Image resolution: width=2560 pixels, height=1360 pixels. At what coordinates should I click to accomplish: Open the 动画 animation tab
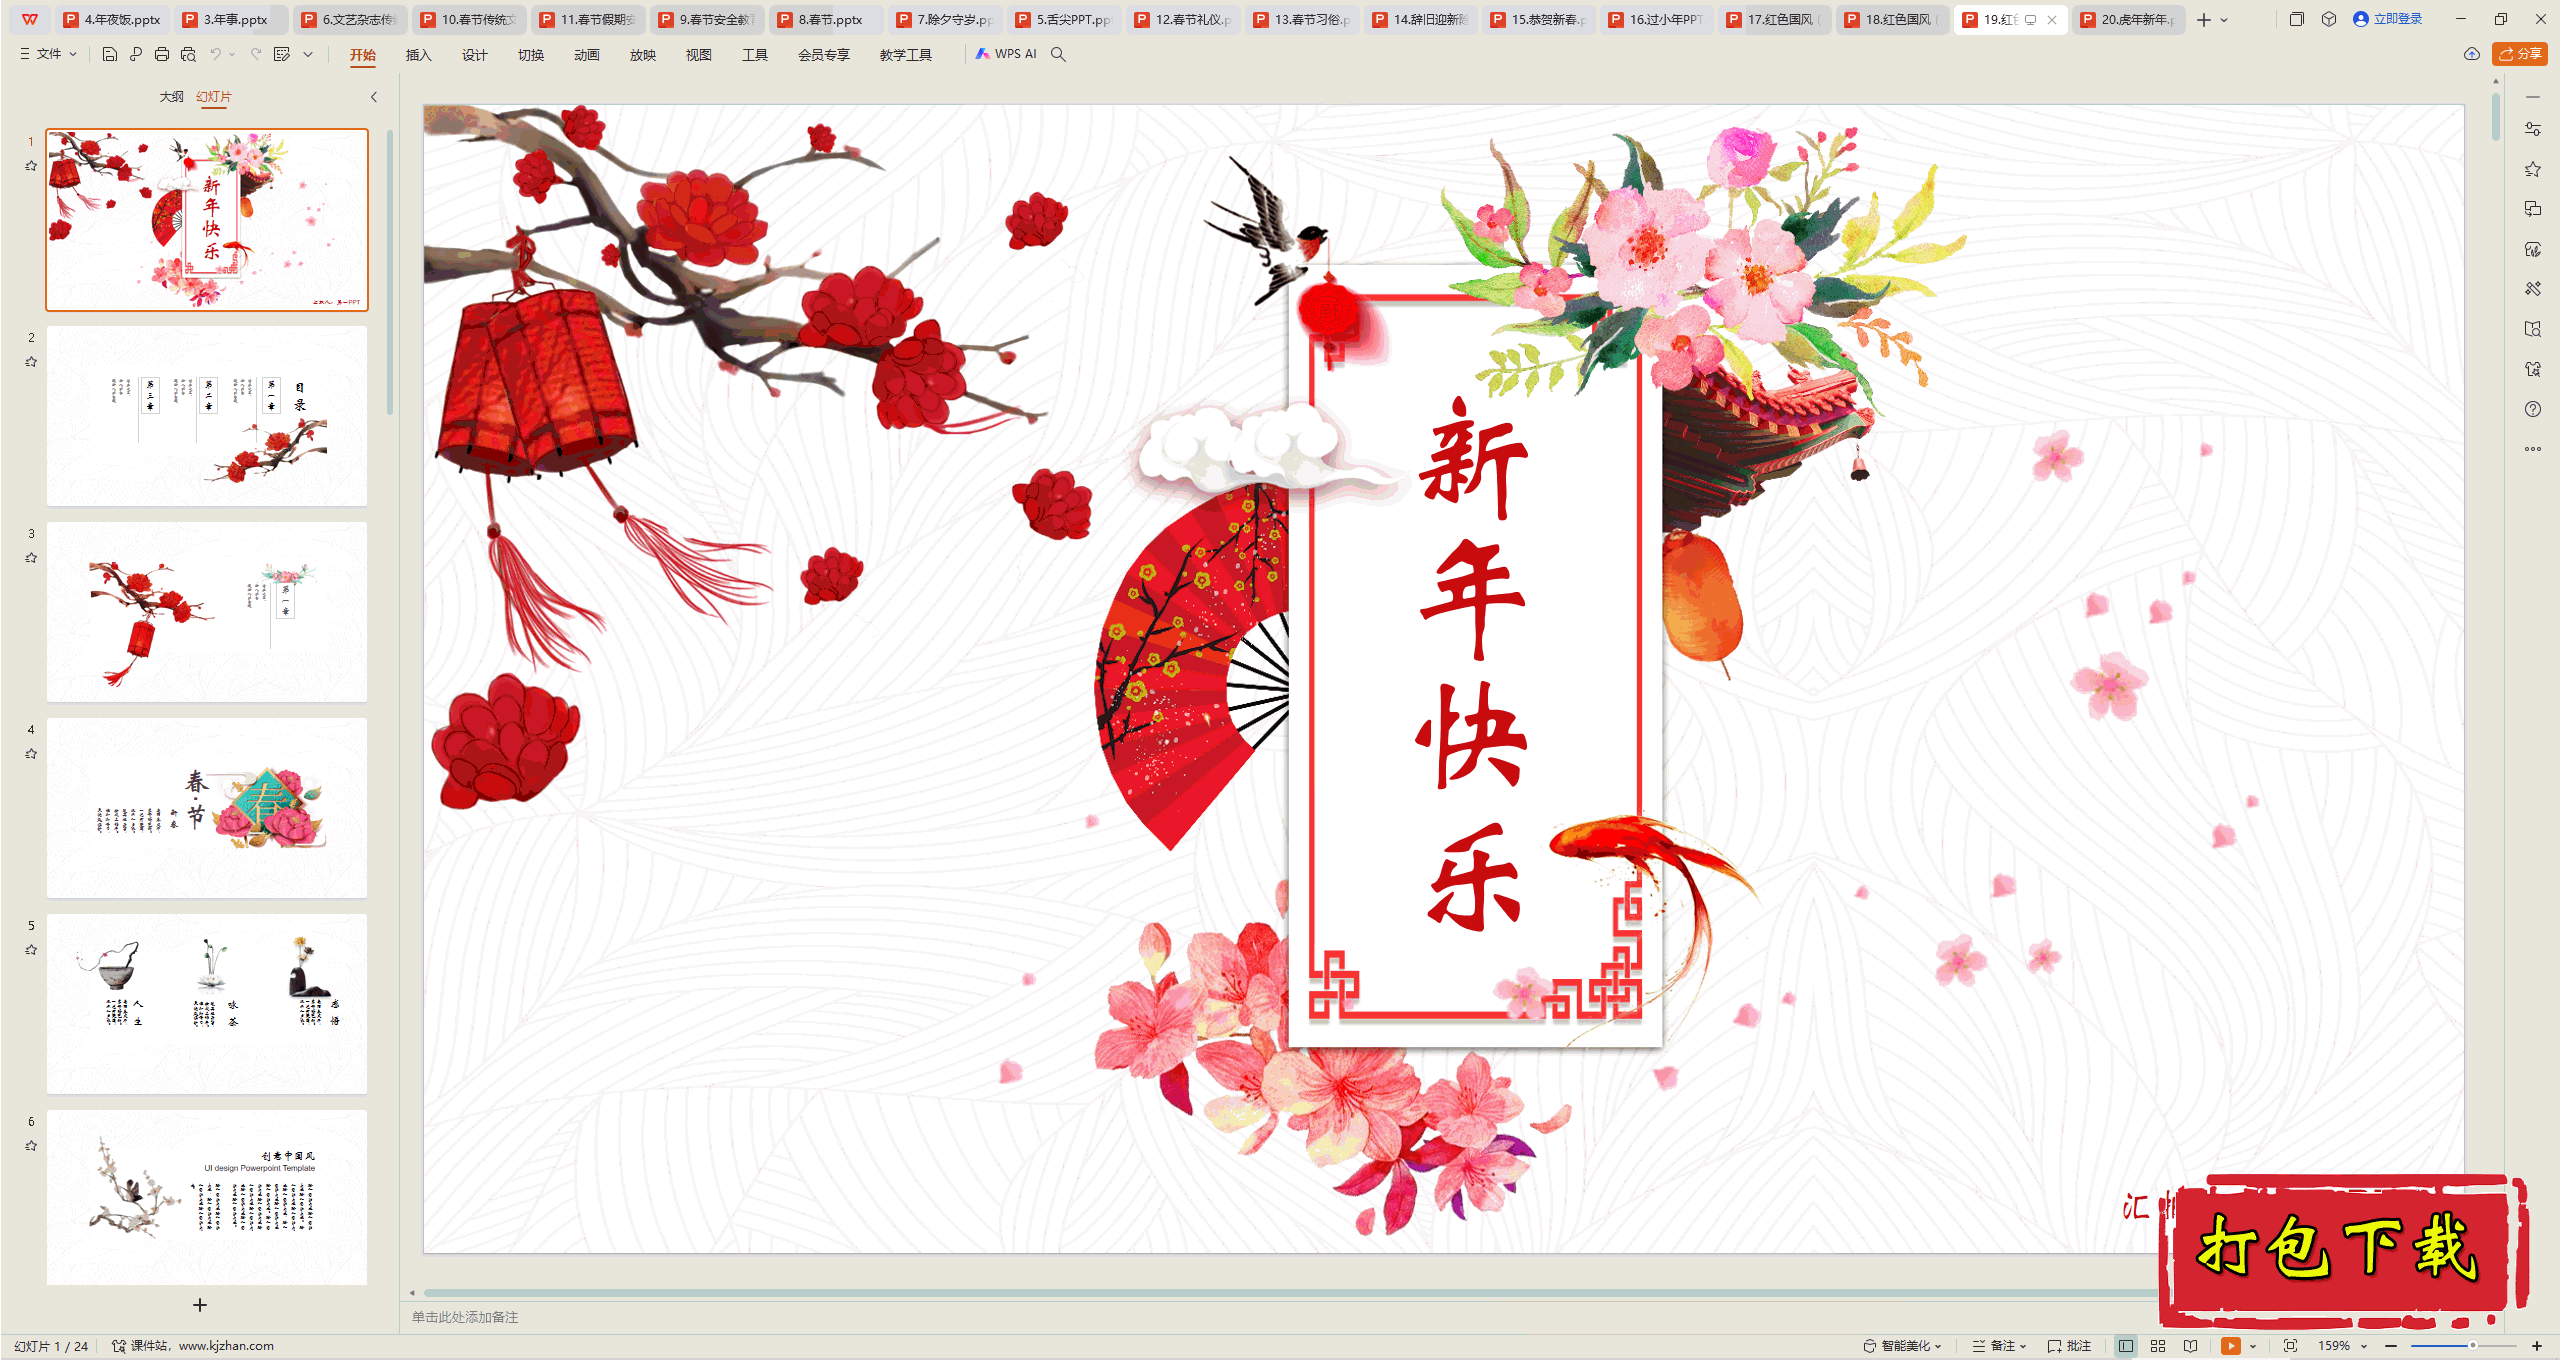point(586,55)
